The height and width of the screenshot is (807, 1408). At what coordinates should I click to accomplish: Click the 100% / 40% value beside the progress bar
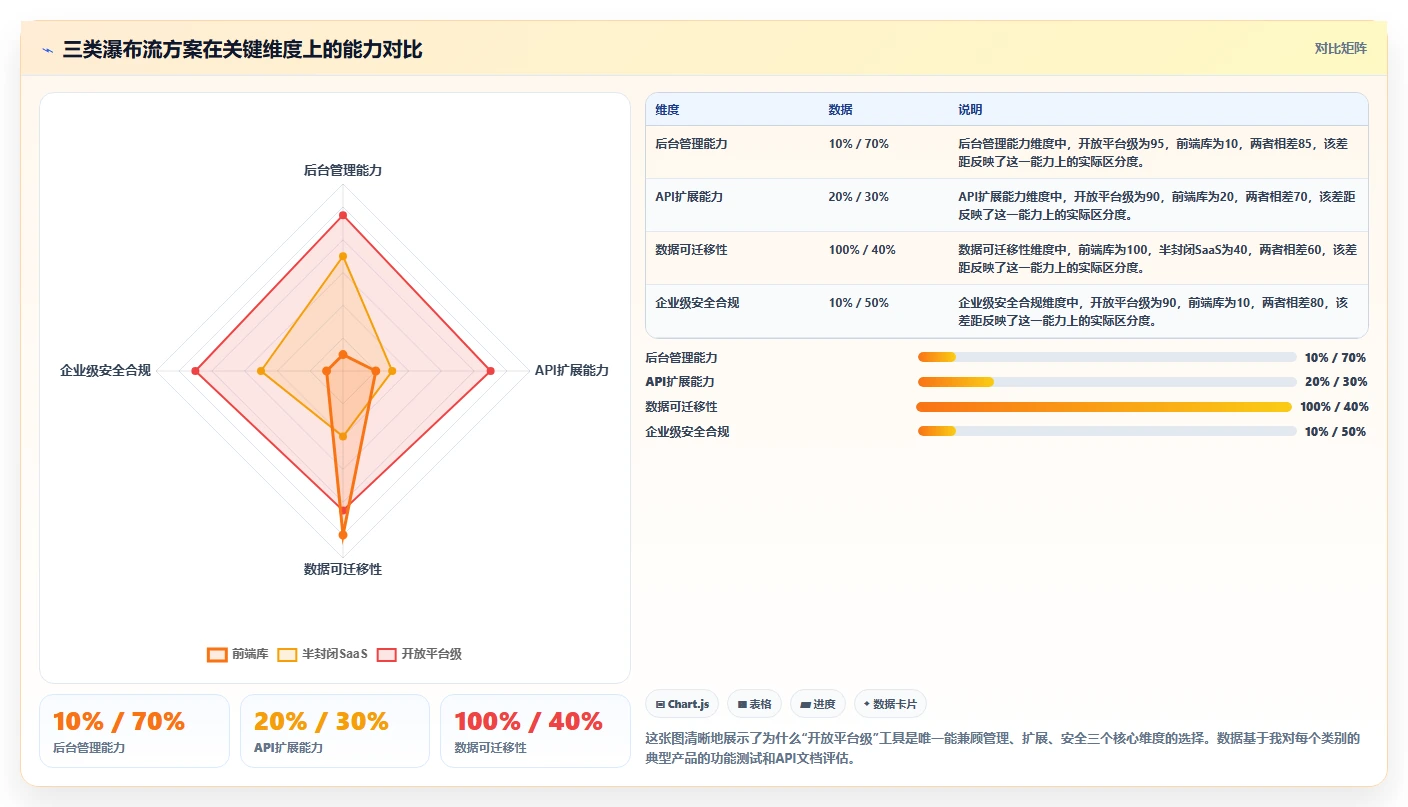[1334, 407]
